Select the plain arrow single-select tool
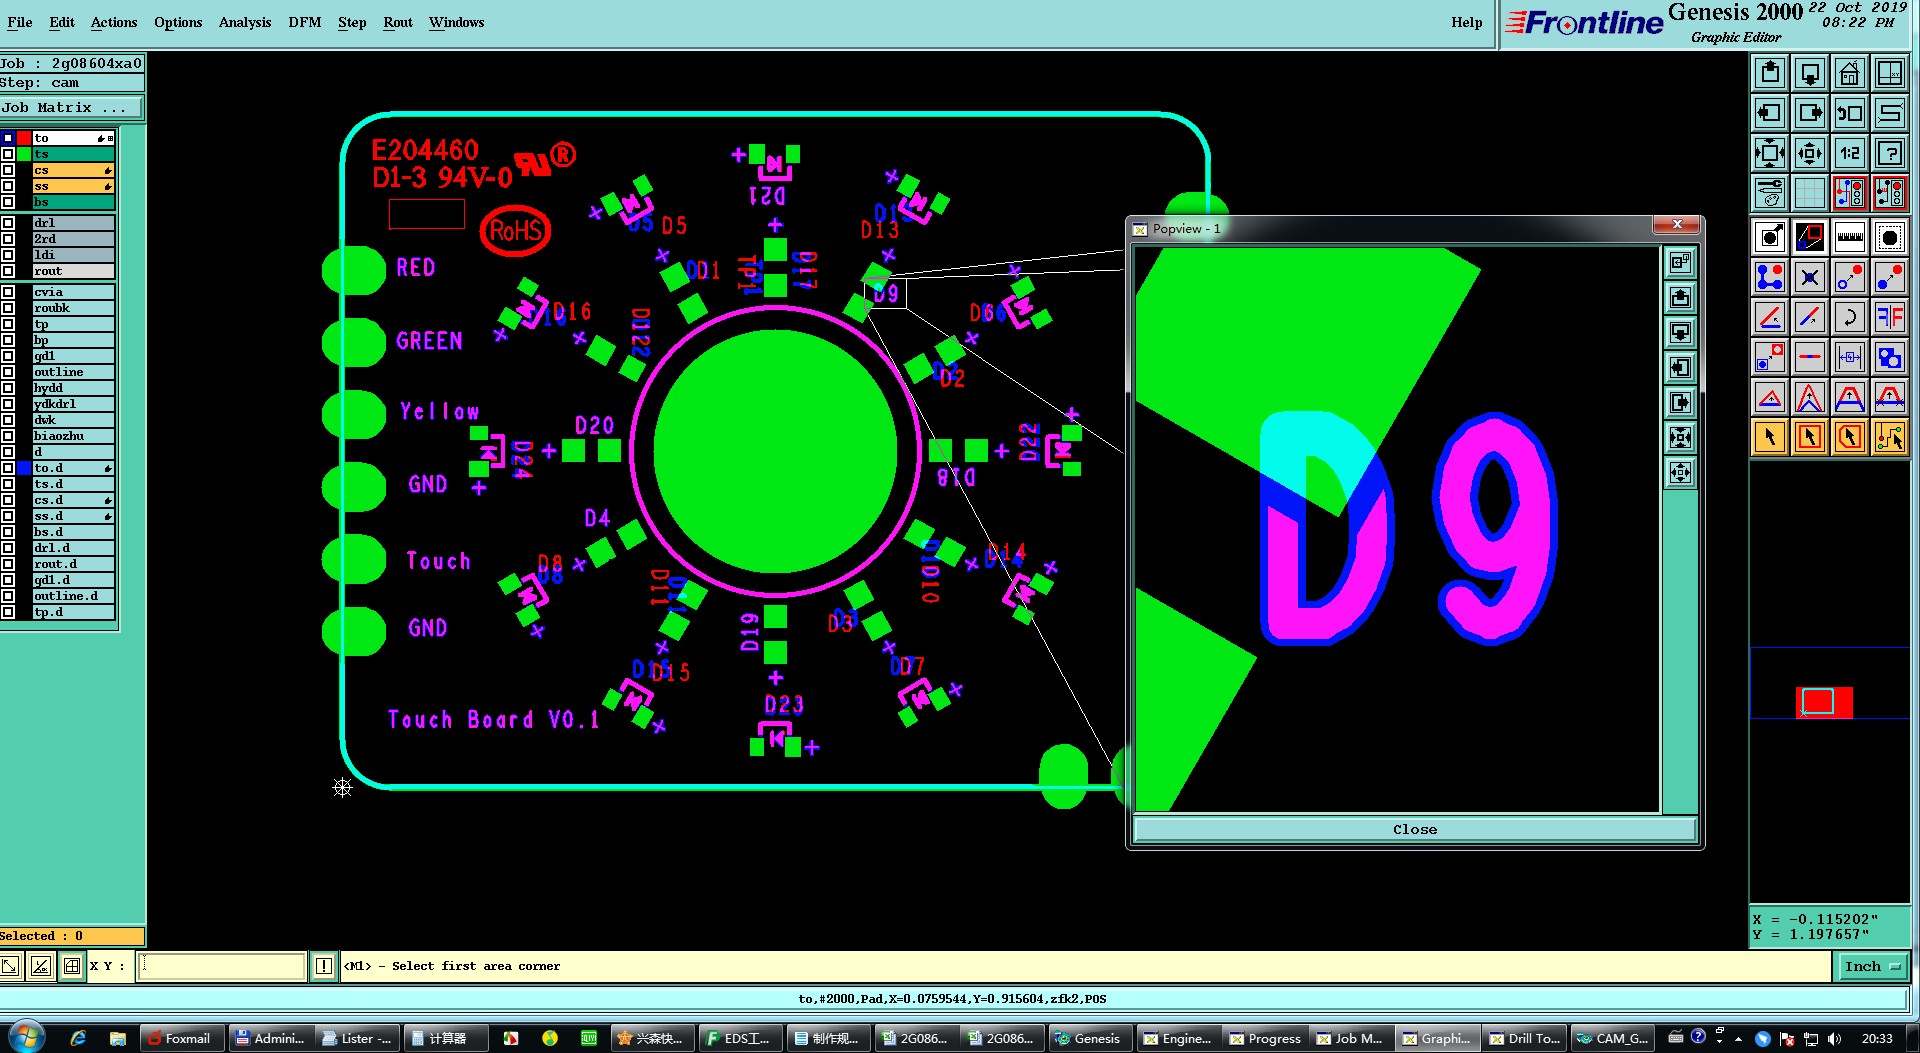 [1770, 437]
